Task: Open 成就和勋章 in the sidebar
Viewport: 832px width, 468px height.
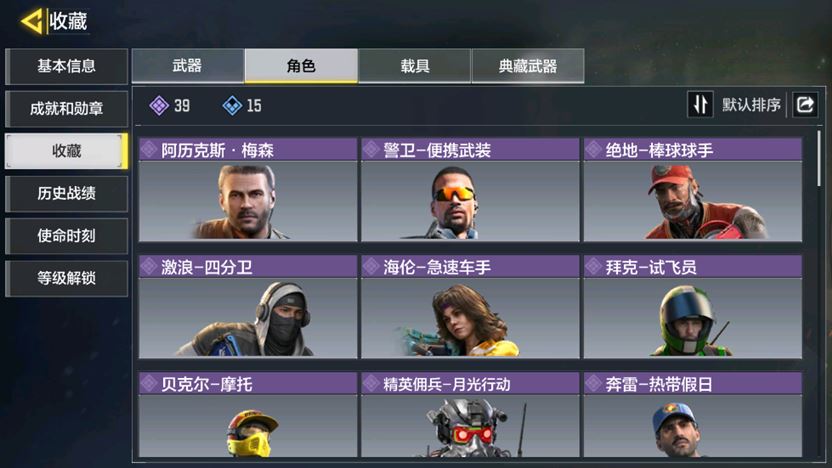Action: [x=66, y=109]
